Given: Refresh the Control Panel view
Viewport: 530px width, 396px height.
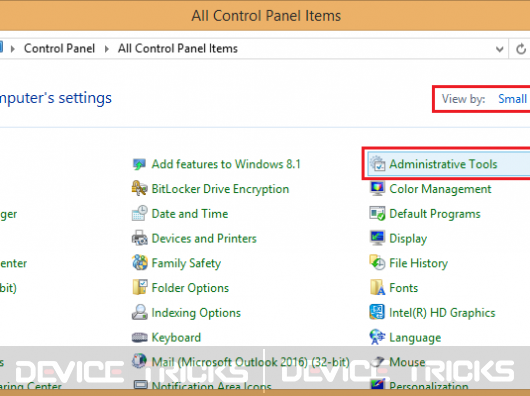Looking at the screenshot, I should (521, 49).
